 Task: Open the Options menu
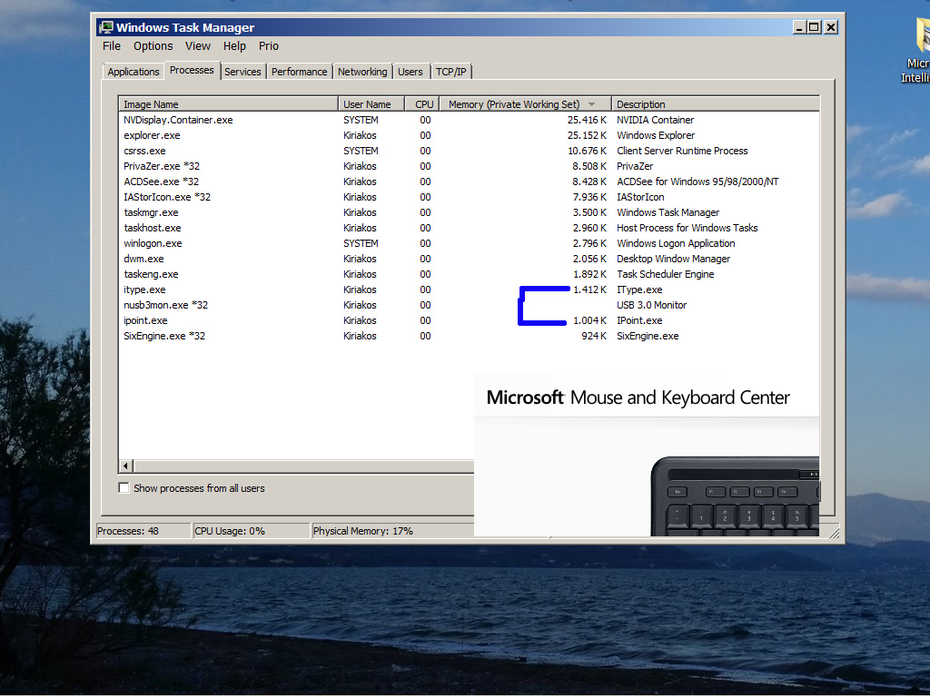tap(153, 46)
